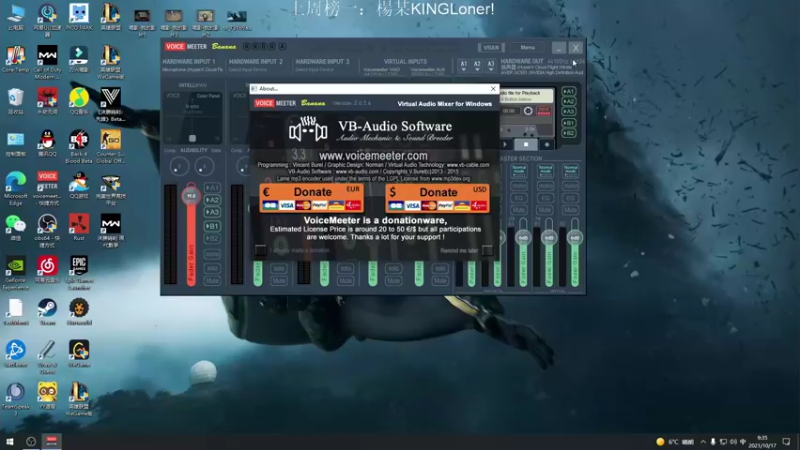Open the PICO PARK desktop shortcut
The width and height of the screenshot is (800, 450).
[x=79, y=17]
